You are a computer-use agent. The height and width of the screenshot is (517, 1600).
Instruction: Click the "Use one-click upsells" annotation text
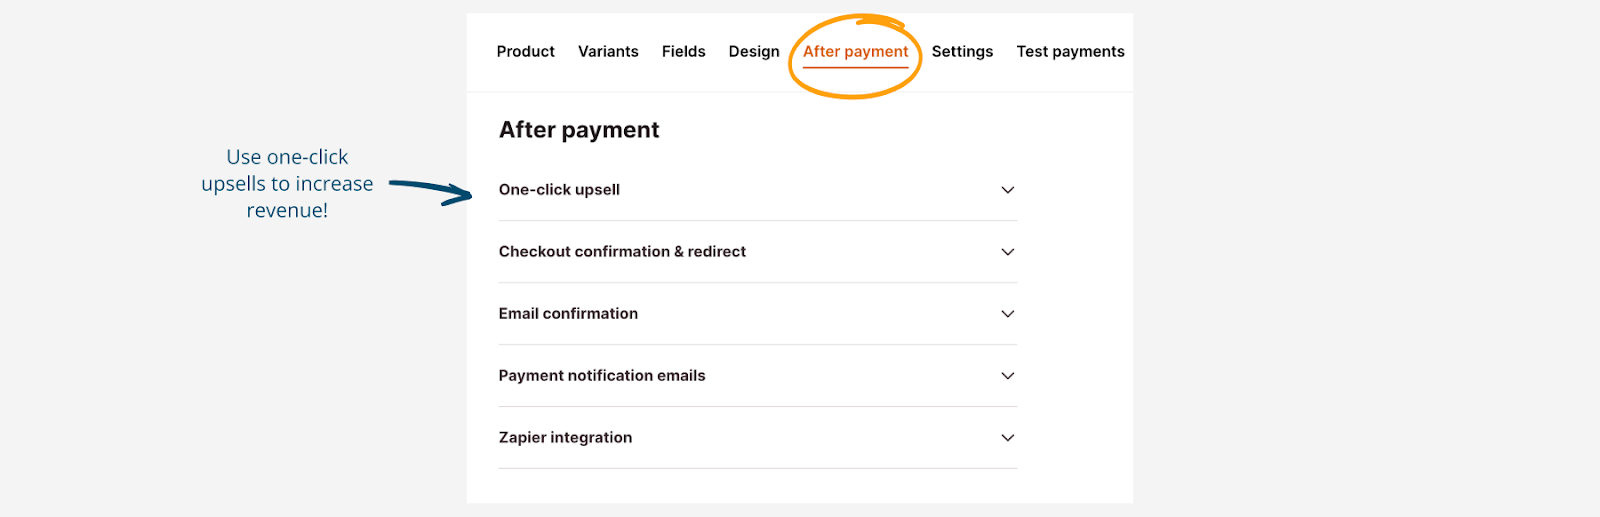287,184
